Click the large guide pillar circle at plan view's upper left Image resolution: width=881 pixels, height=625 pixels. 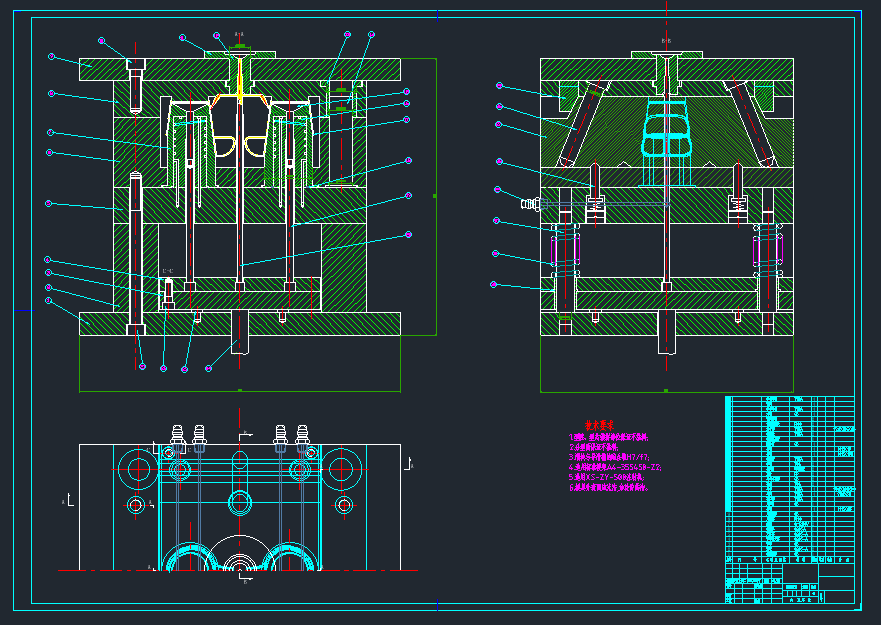click(138, 469)
